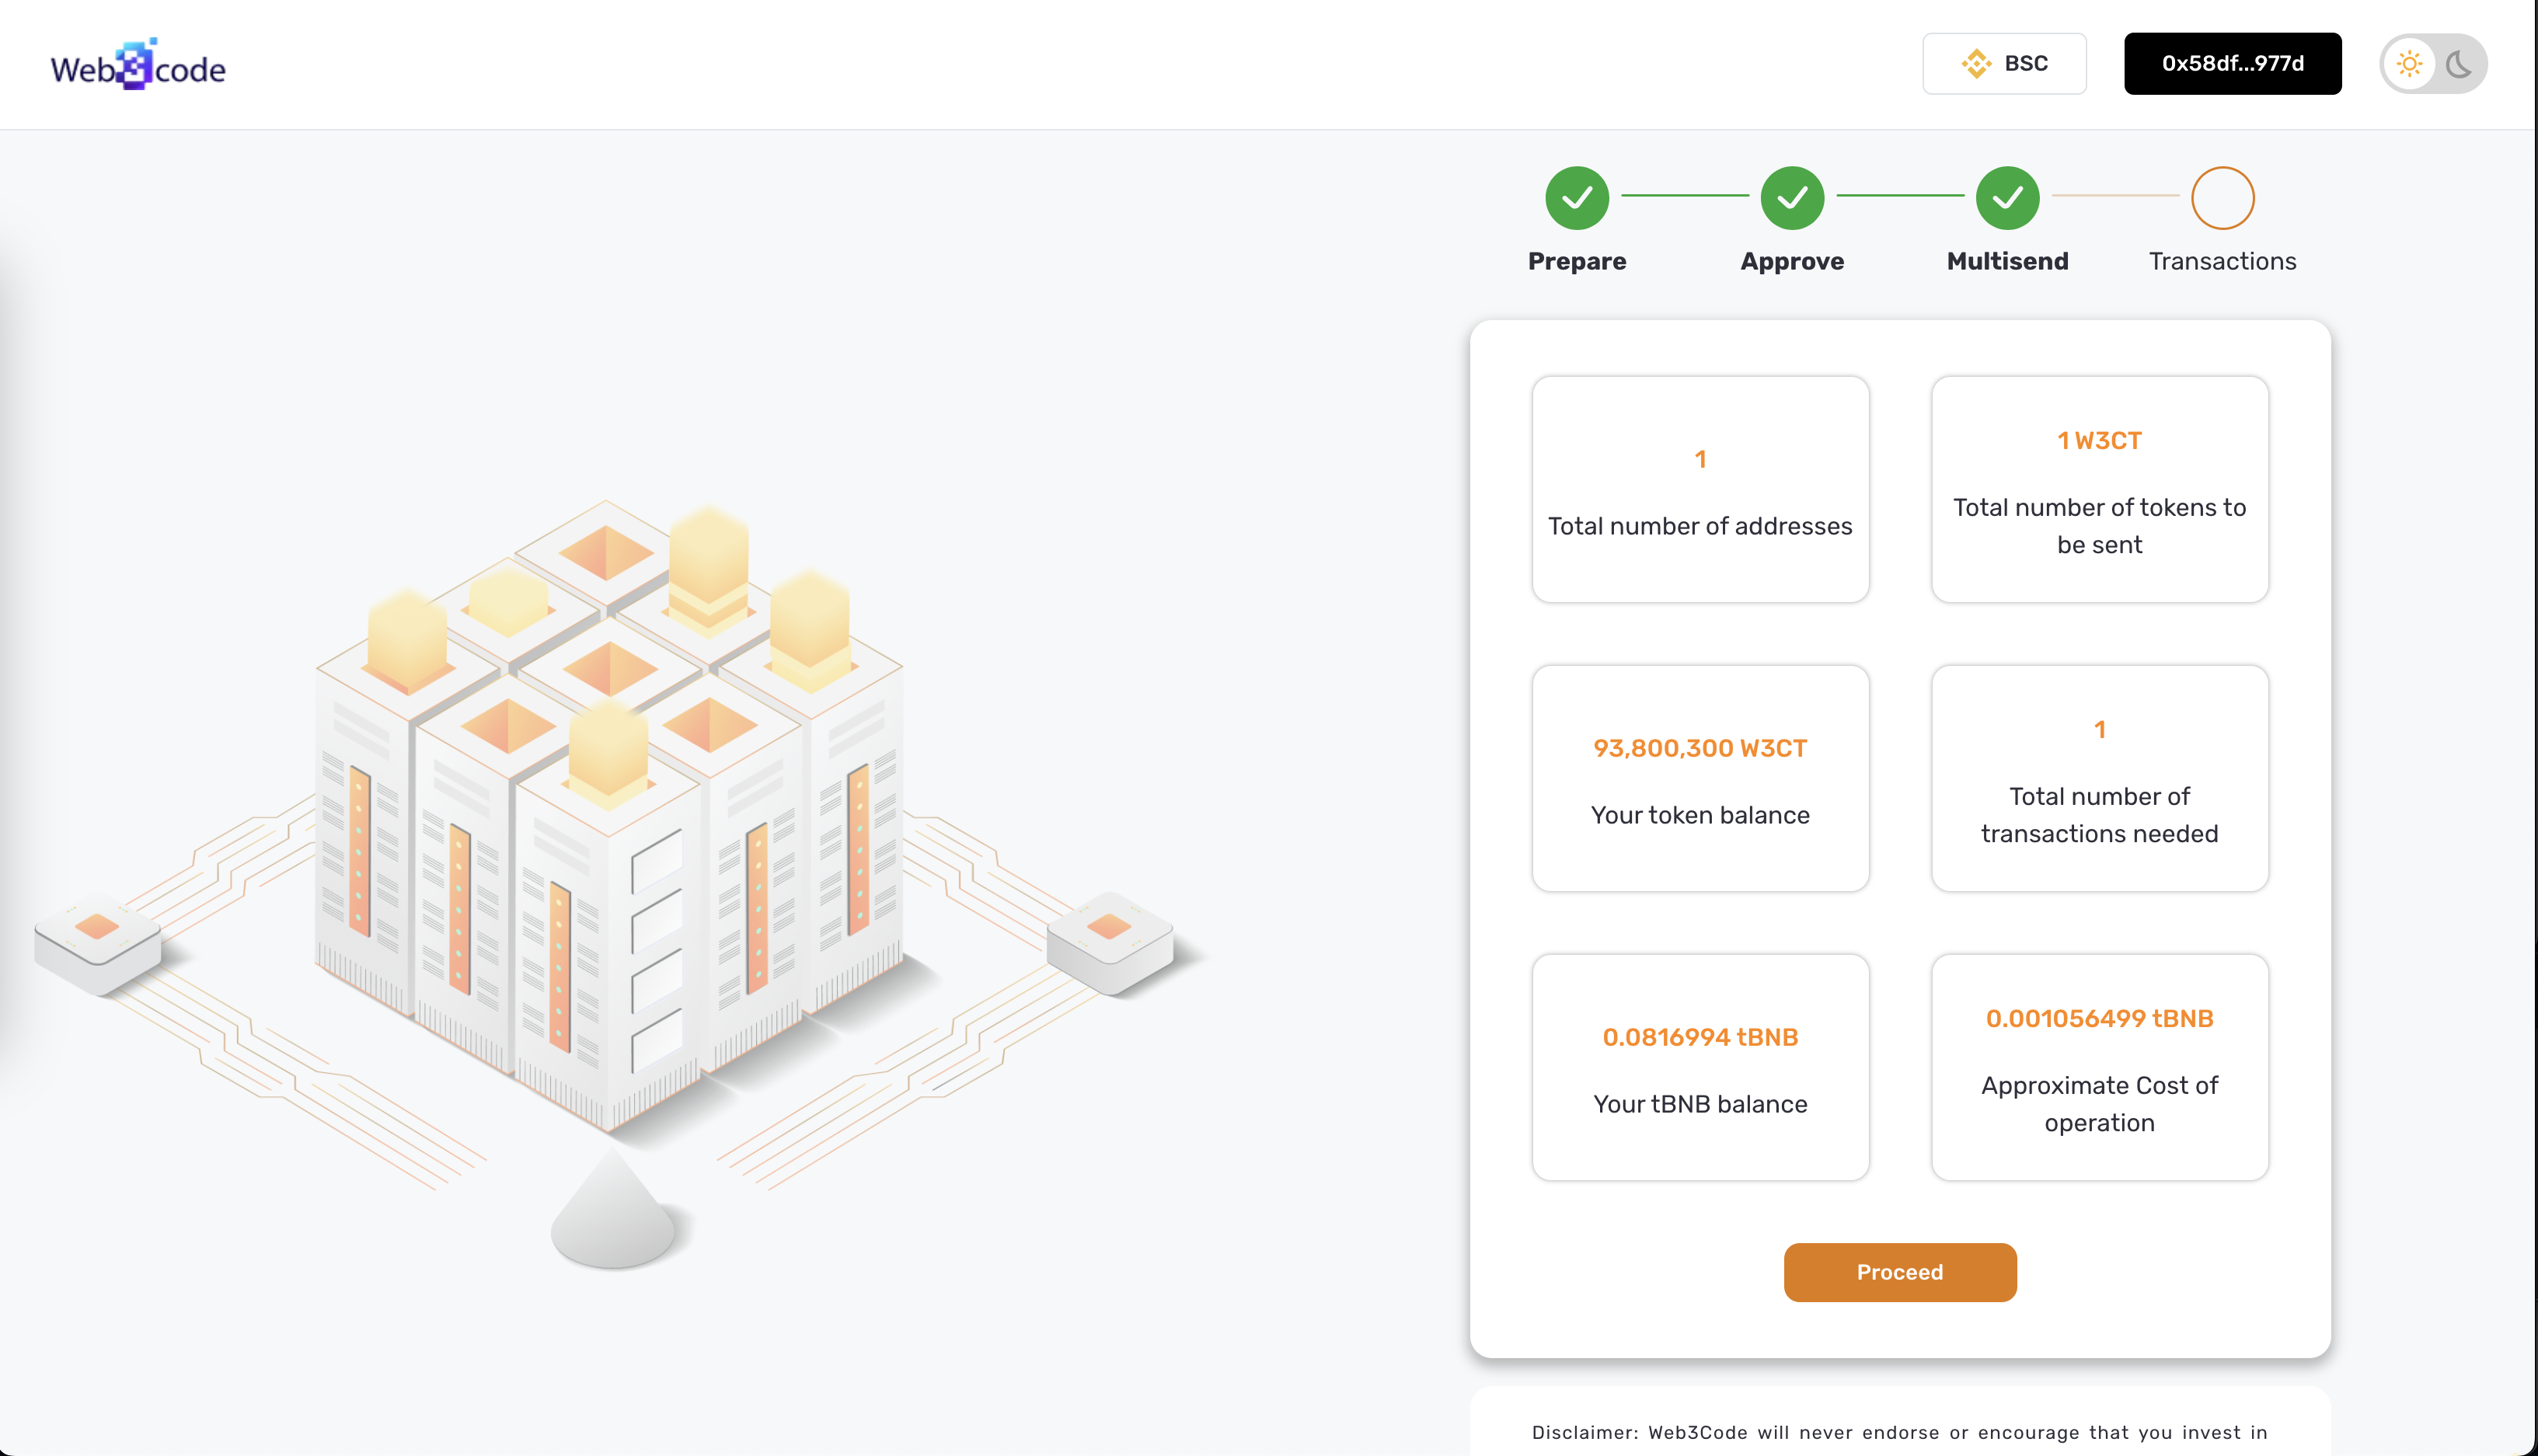Screen dimensions: 2538x1456
Task: Click the '0.0816994 tBNB' balance value
Action: [1700, 1037]
